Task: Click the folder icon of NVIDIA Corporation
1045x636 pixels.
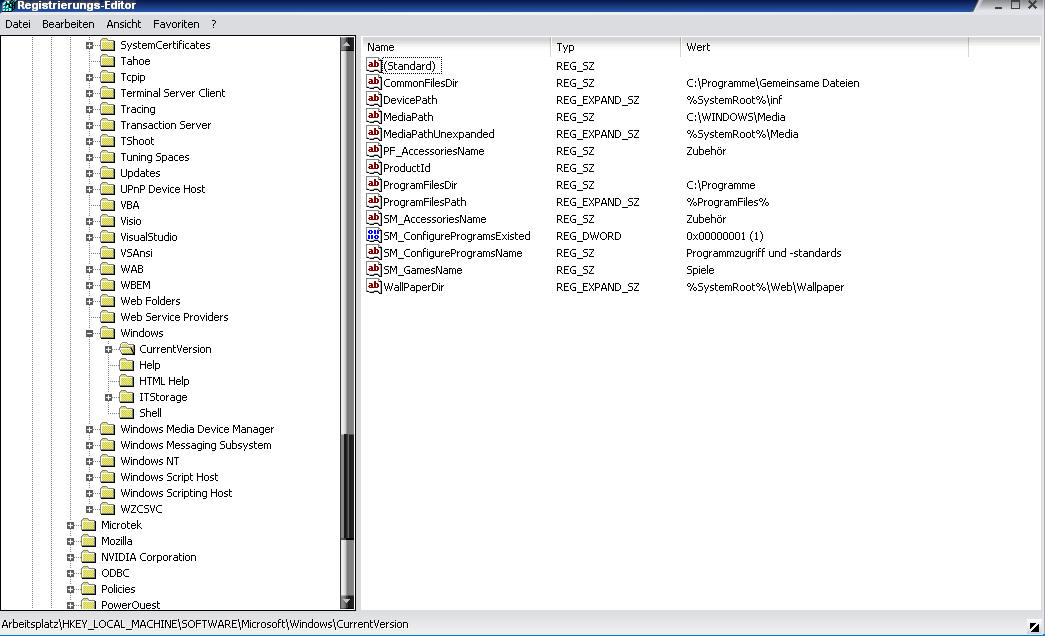Action: tap(89, 557)
